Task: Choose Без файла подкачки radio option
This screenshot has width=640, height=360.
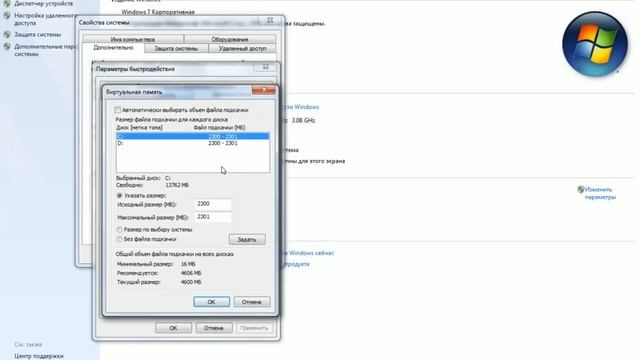Action: (120, 239)
